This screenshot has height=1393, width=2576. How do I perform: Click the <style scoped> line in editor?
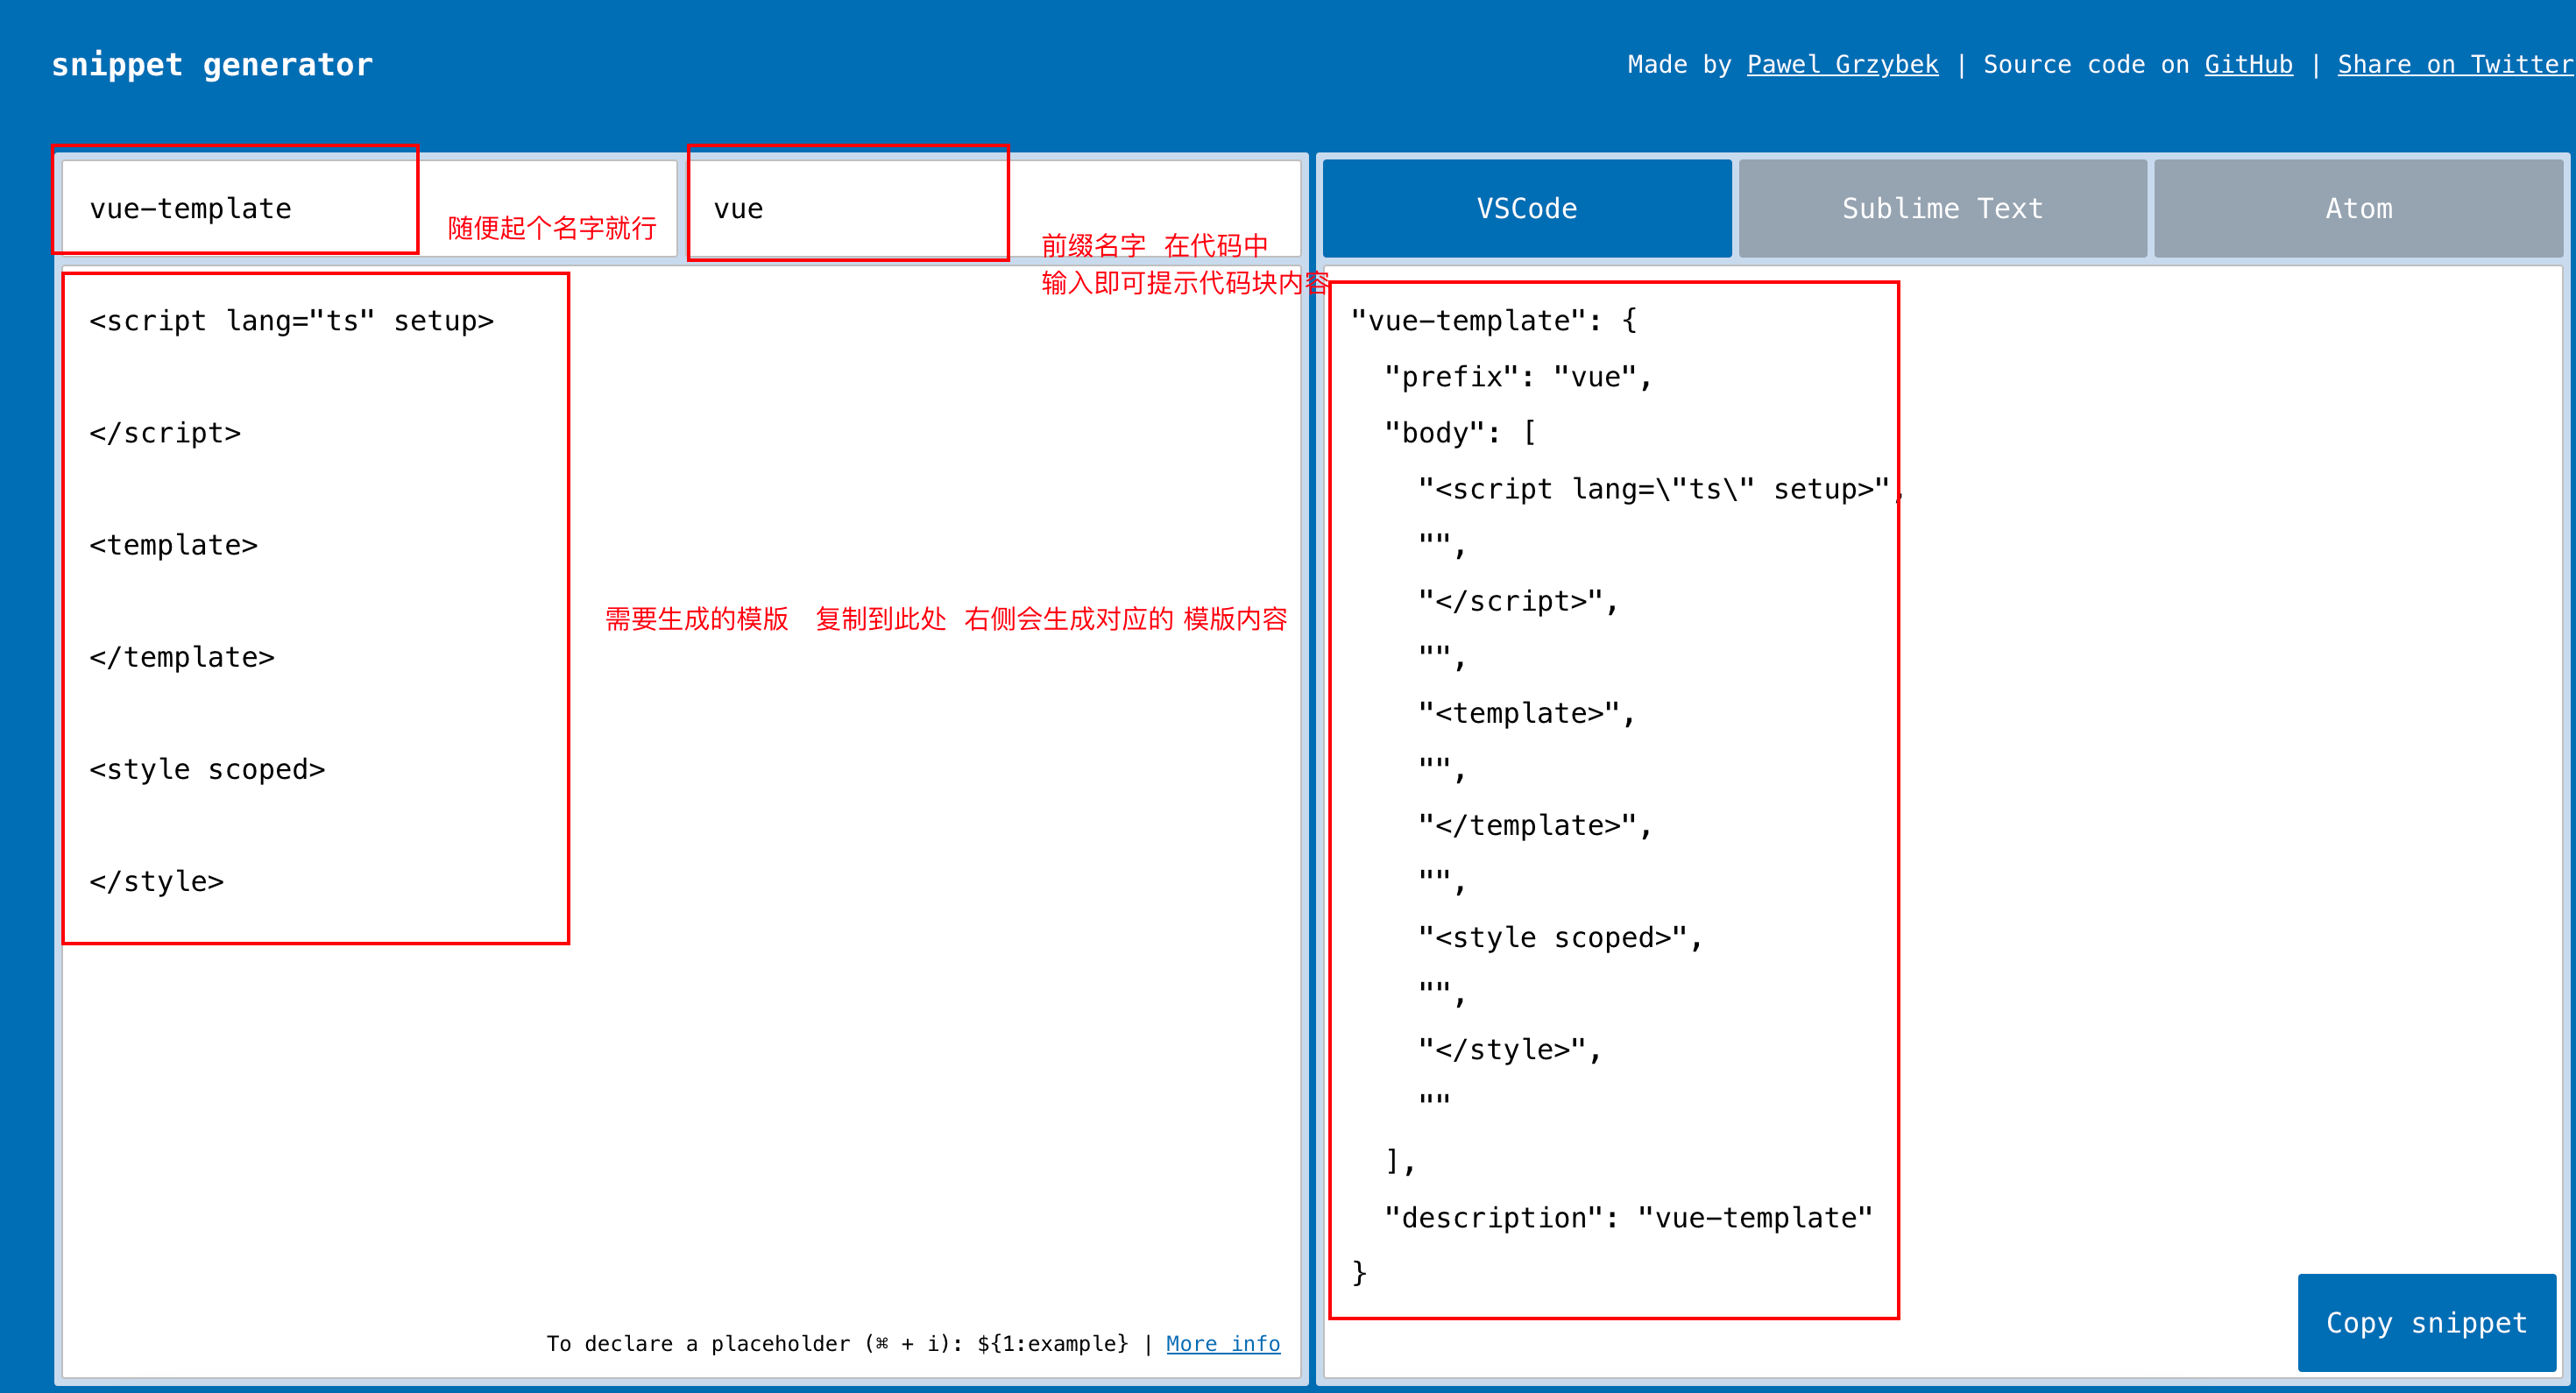207,769
